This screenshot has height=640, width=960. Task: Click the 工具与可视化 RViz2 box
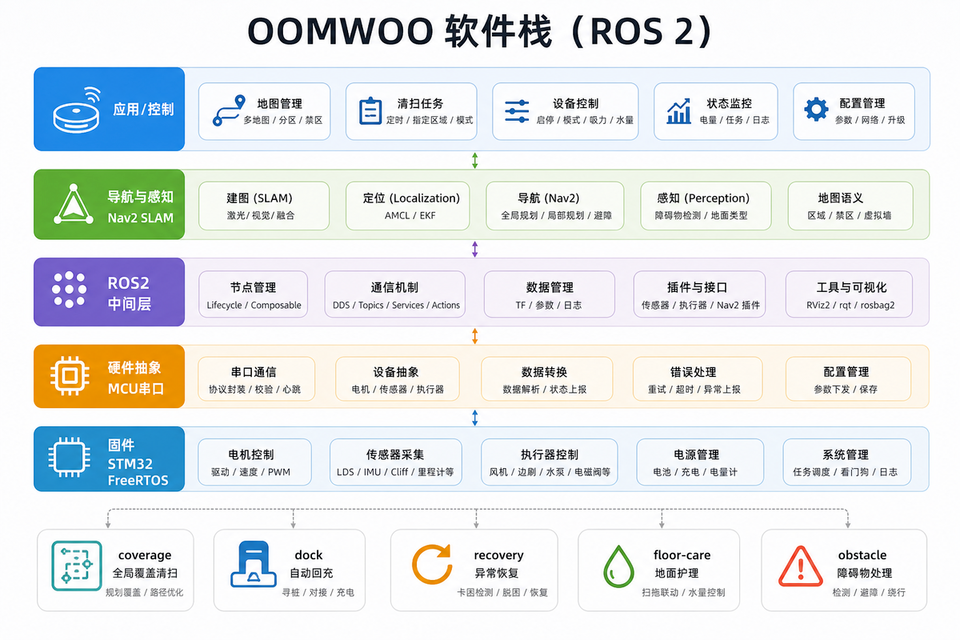[849, 295]
